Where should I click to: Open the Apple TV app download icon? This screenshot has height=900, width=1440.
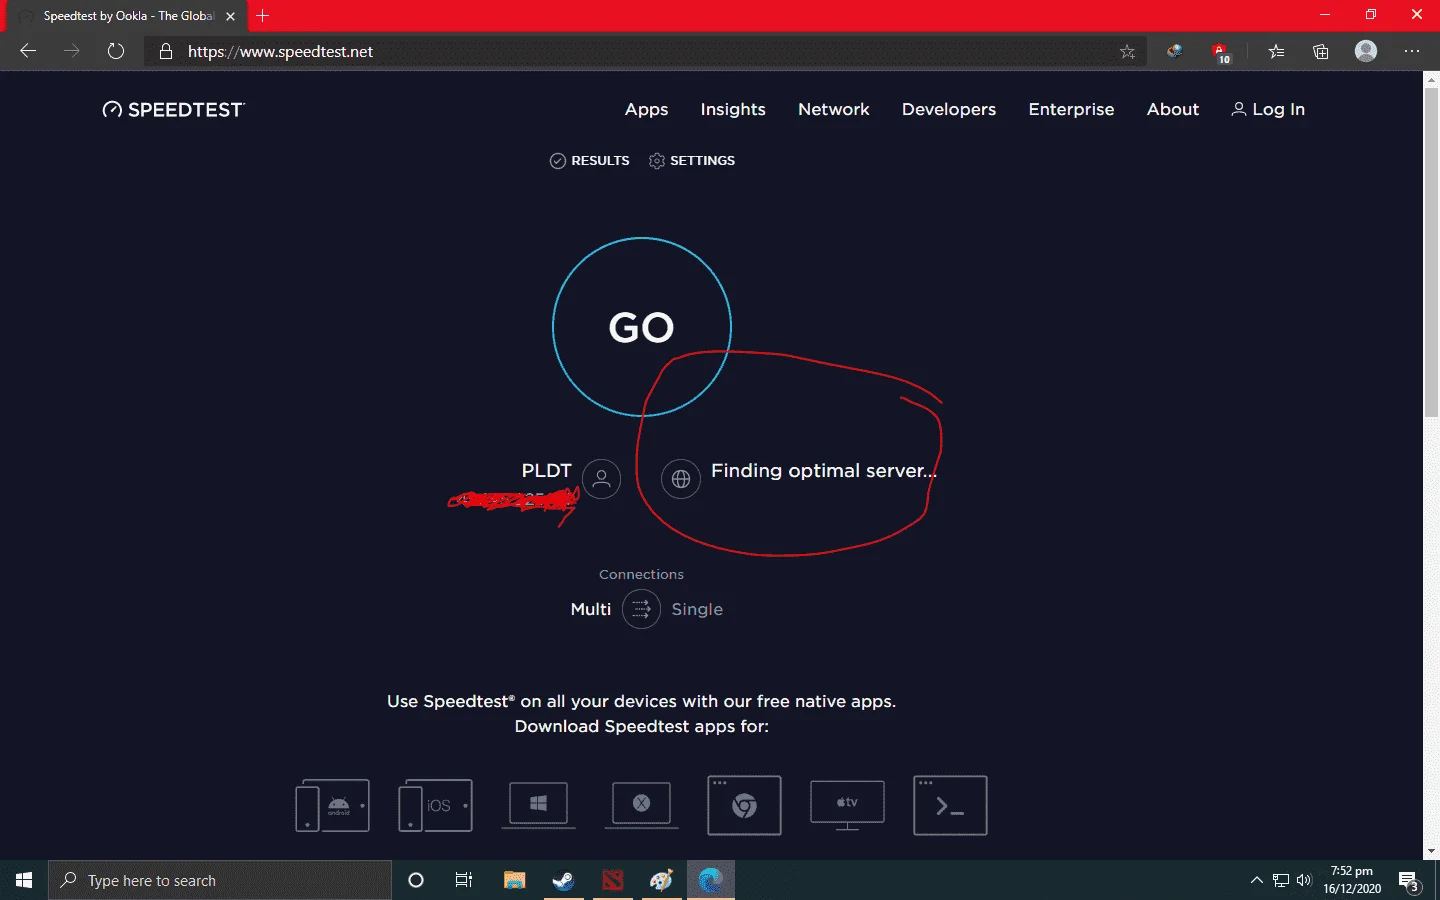click(847, 805)
